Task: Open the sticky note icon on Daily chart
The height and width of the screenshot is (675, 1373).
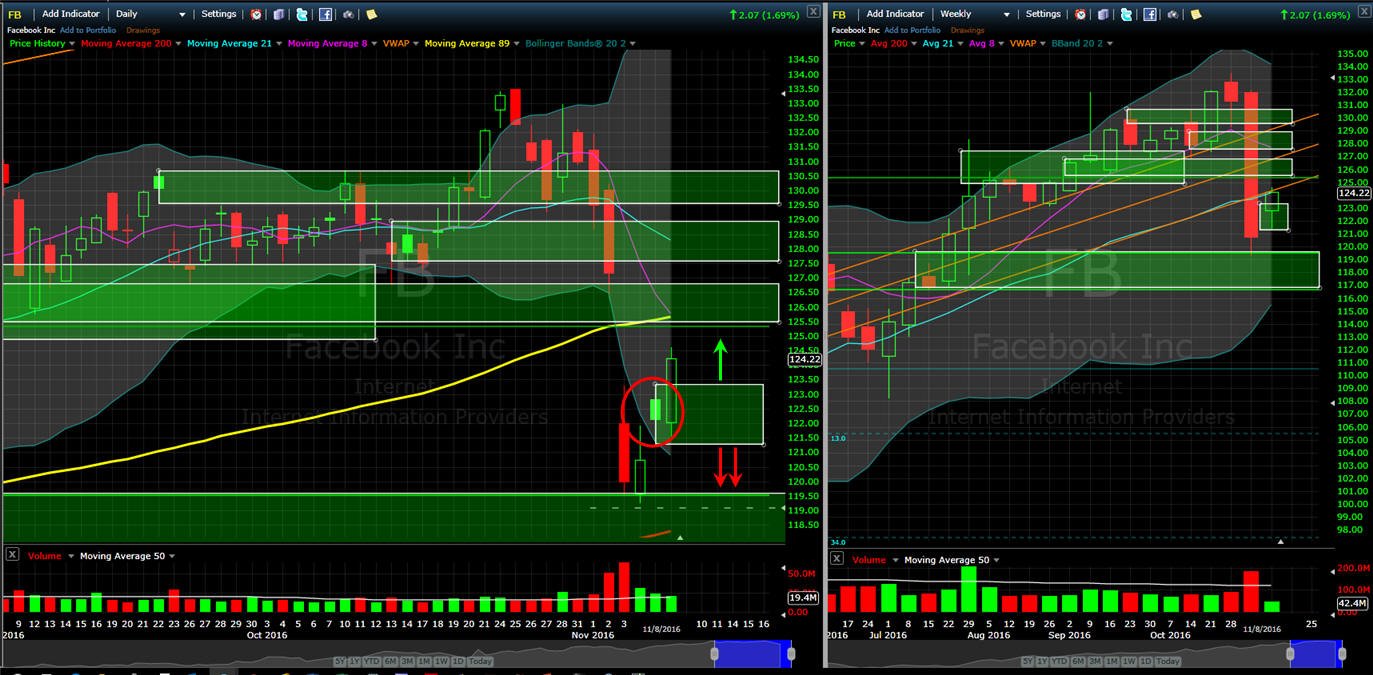Action: pyautogui.click(x=371, y=15)
